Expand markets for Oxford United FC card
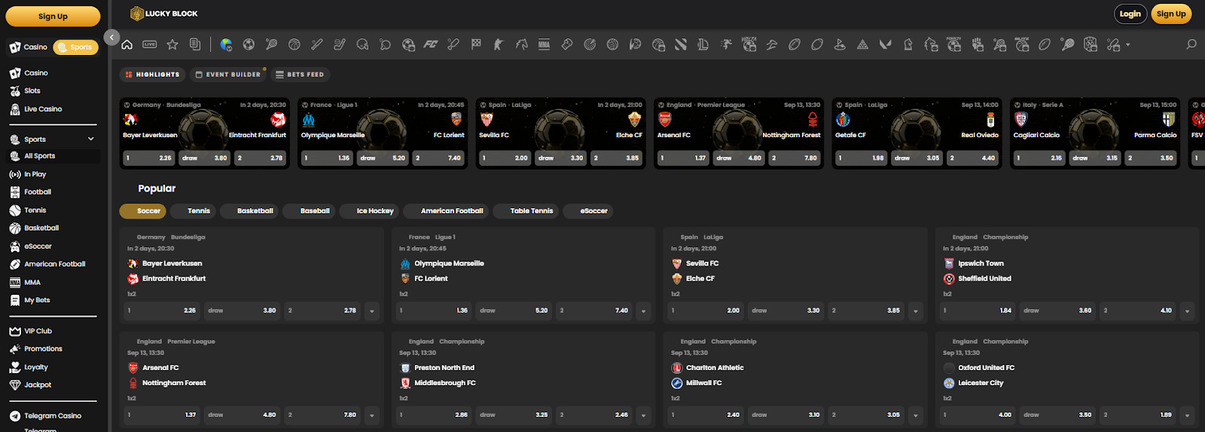This screenshot has width=1205, height=432. (1189, 415)
